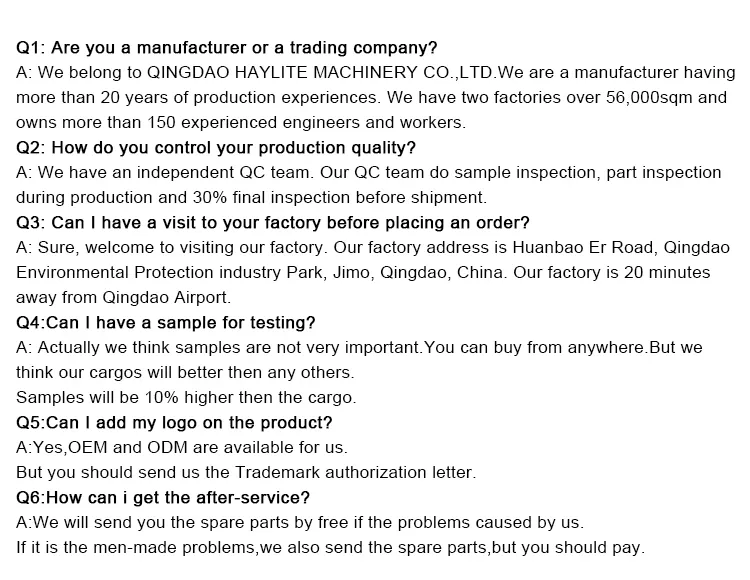The width and height of the screenshot is (750, 580).
Task: Click the Q1 manufacturer or trading company question
Action: coord(227,47)
